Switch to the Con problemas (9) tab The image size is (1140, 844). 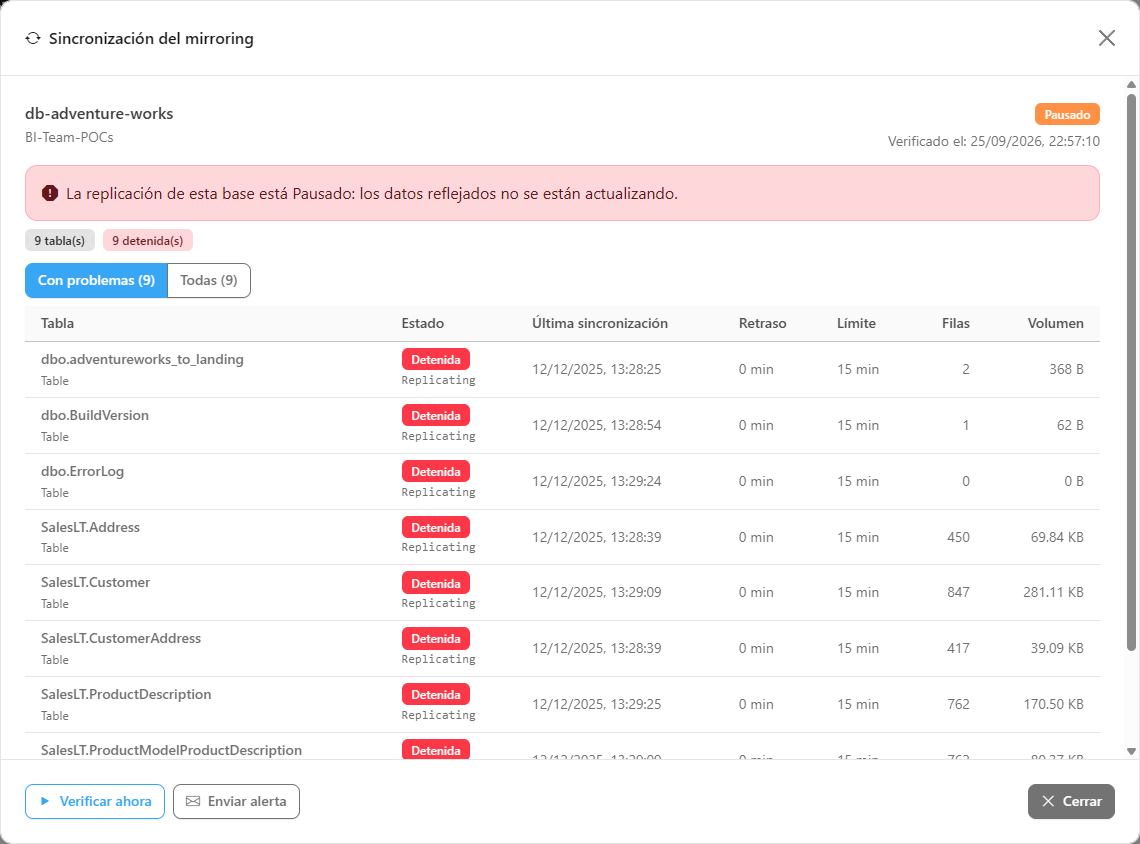tap(97, 281)
